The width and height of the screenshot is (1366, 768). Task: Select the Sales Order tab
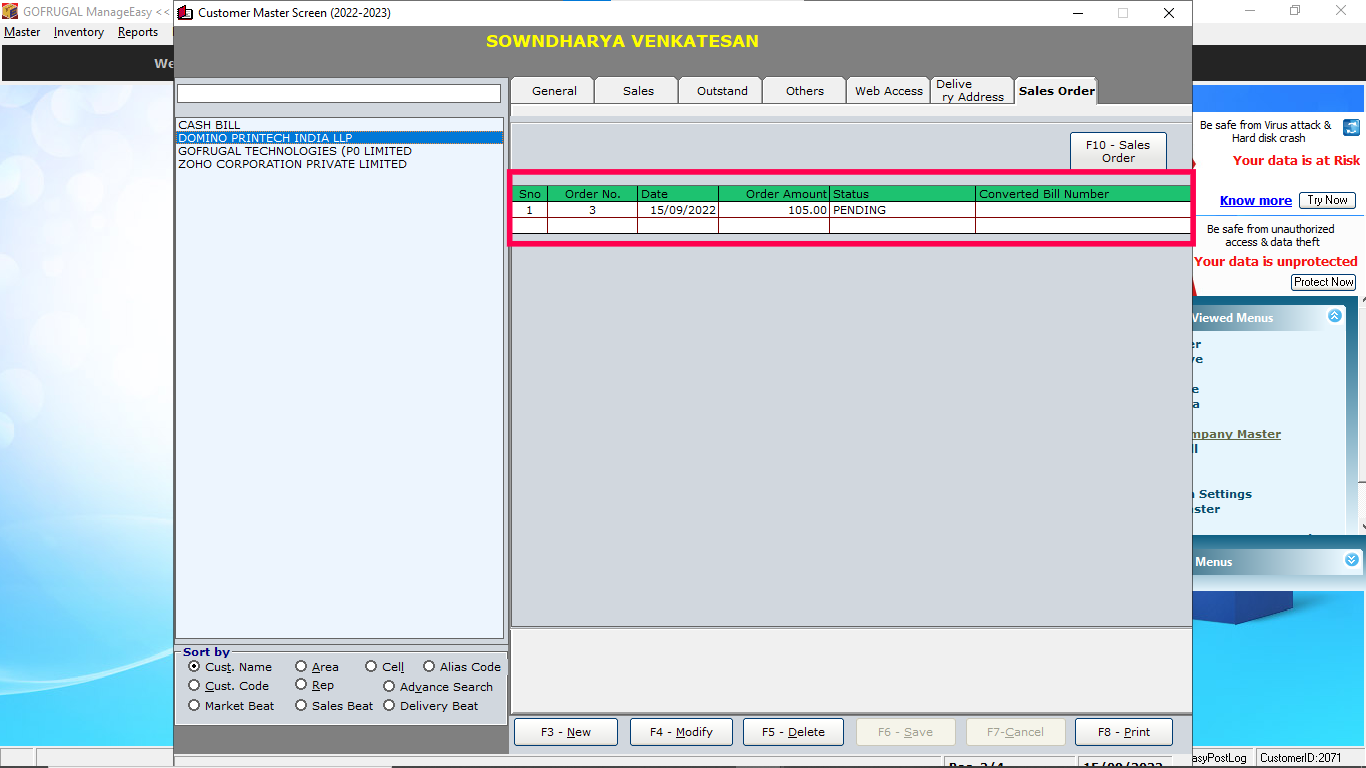[x=1056, y=90]
